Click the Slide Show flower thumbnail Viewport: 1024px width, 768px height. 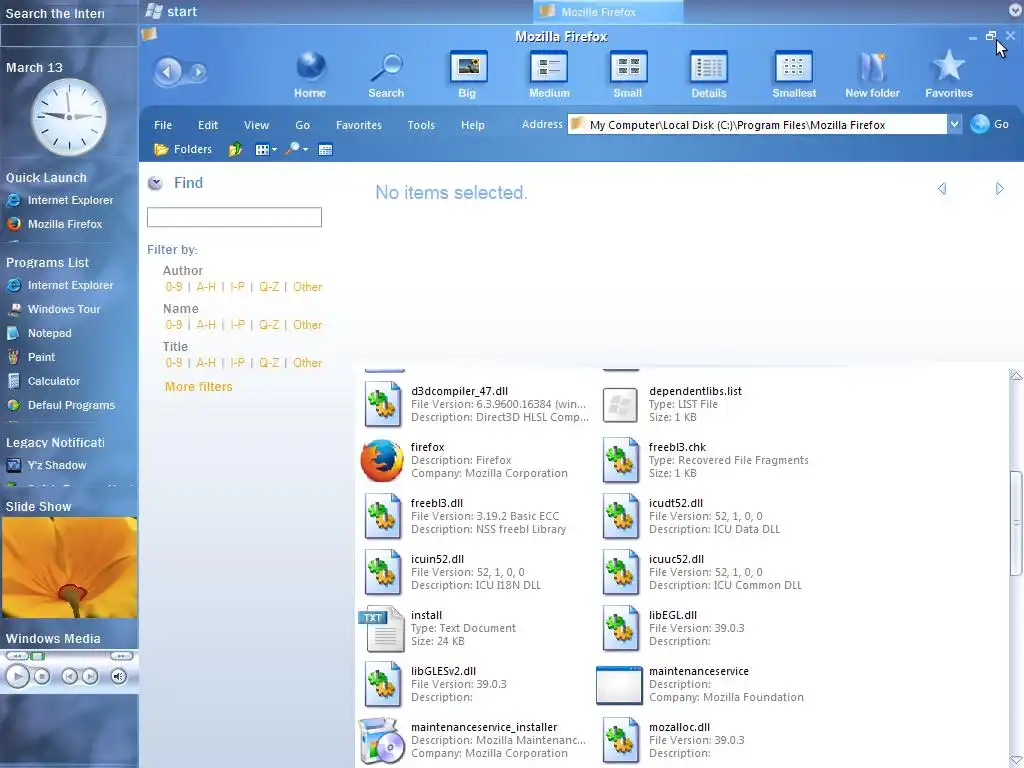click(x=69, y=568)
